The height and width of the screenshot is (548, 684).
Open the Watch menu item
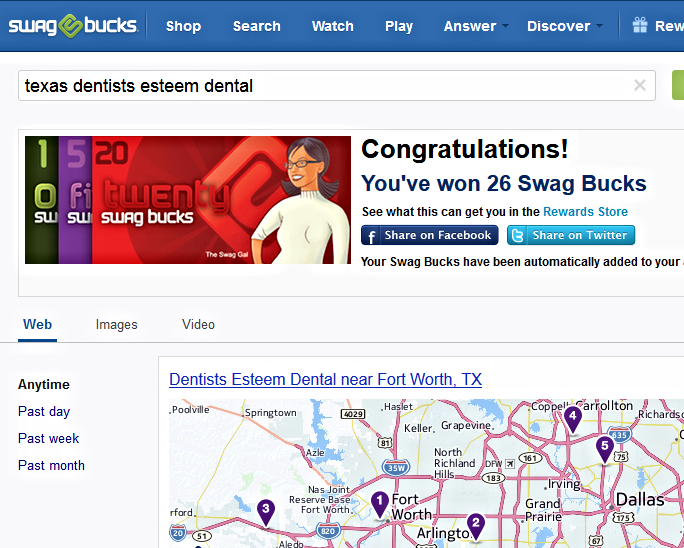click(332, 26)
